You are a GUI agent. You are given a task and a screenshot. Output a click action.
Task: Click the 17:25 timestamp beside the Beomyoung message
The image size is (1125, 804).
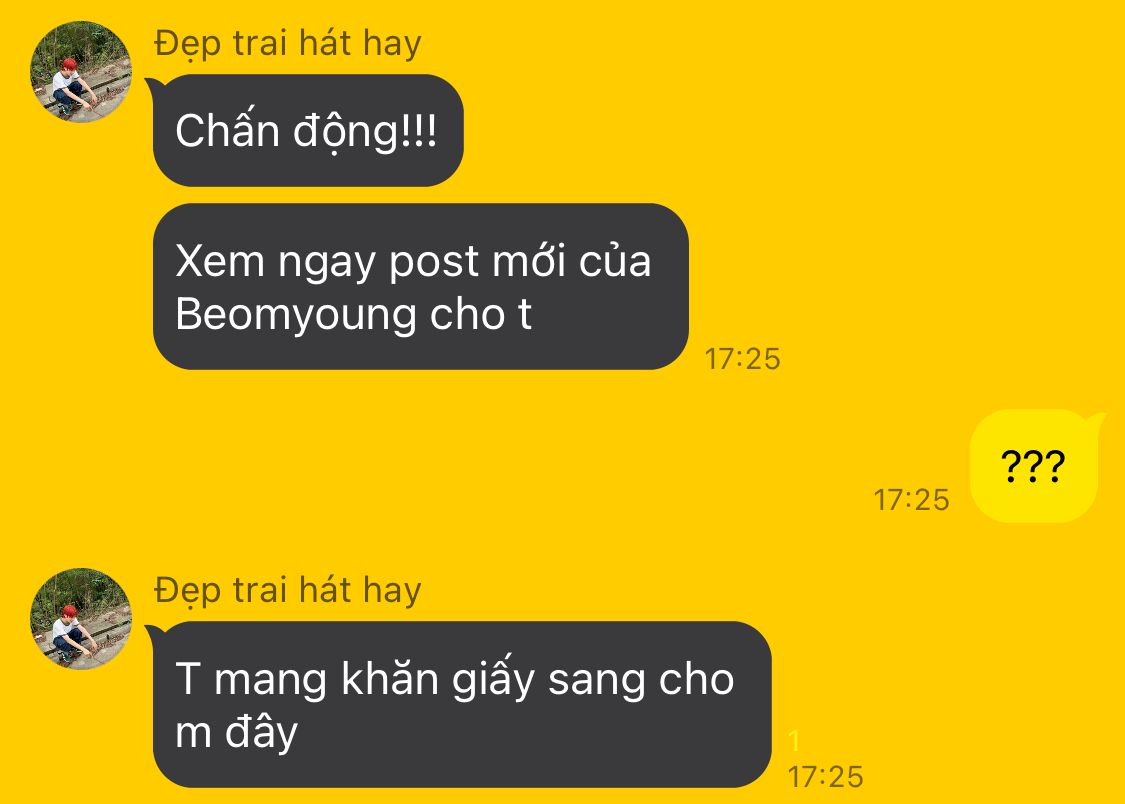tap(742, 359)
